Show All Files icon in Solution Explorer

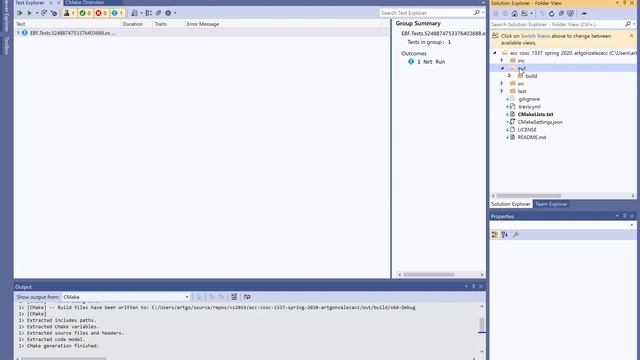[571, 13]
